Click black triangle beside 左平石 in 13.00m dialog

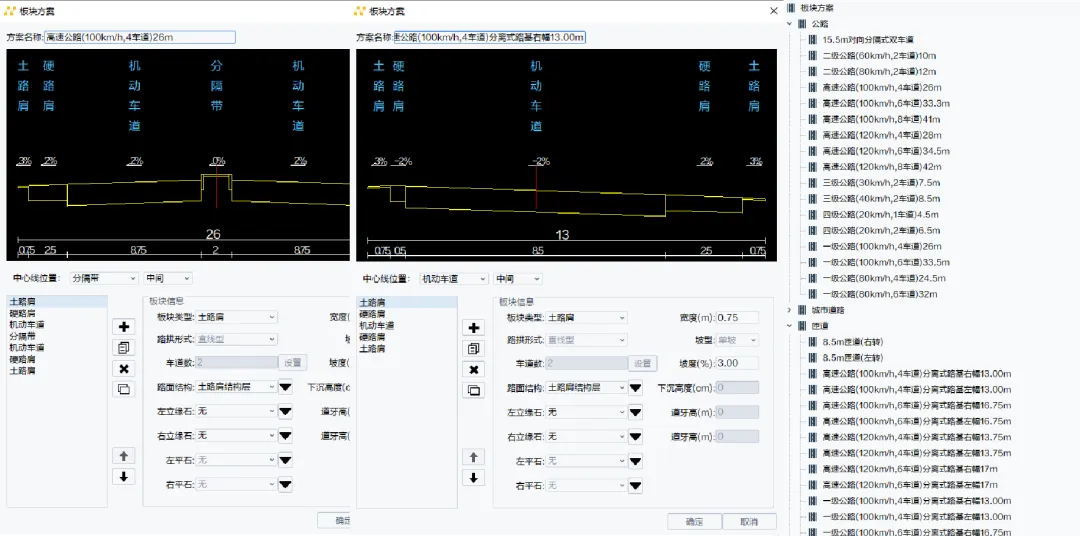click(x=635, y=461)
